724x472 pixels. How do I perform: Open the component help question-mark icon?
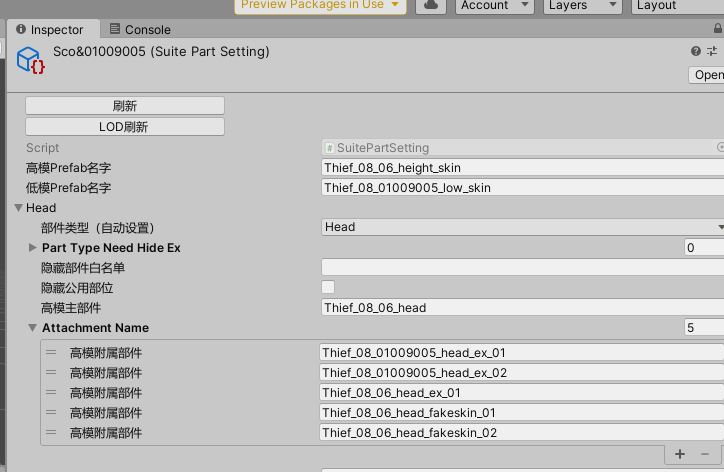[695, 51]
